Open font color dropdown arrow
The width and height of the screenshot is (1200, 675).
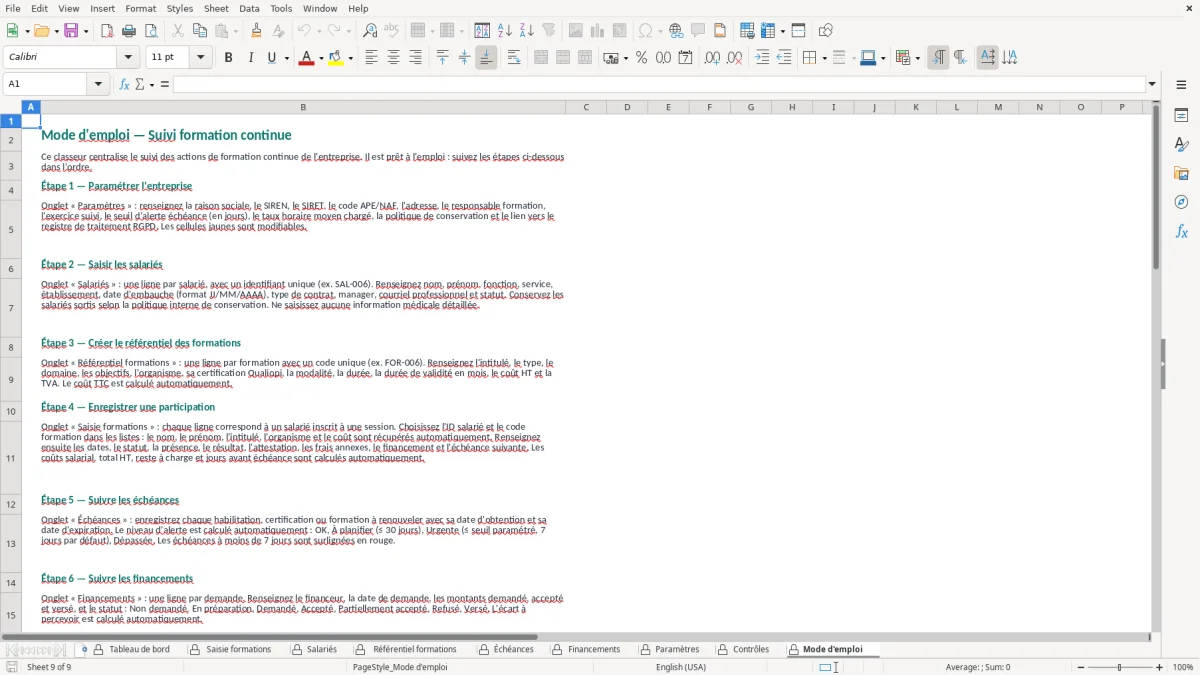pyautogui.click(x=320, y=58)
